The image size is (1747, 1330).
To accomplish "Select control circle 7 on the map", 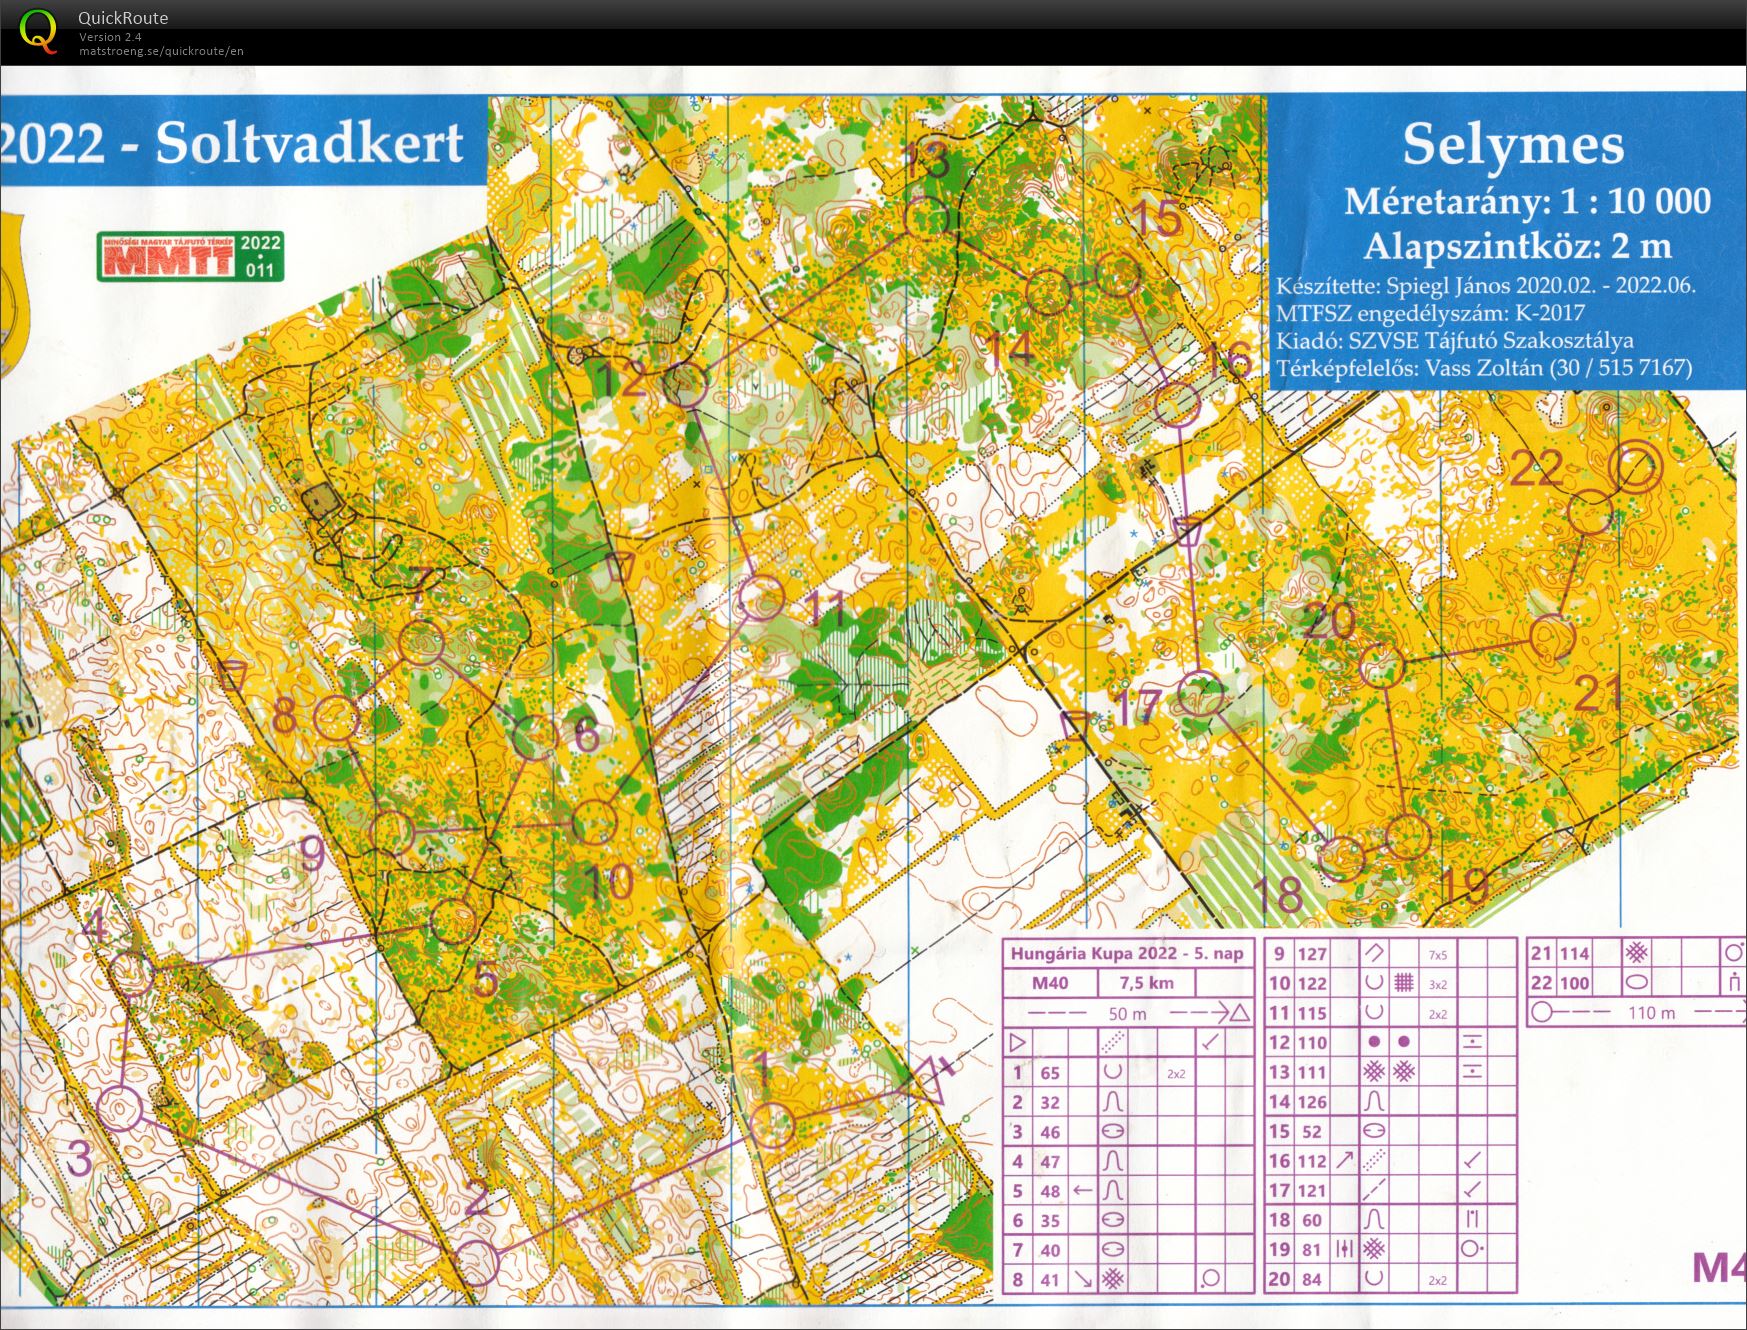I will point(421,642).
